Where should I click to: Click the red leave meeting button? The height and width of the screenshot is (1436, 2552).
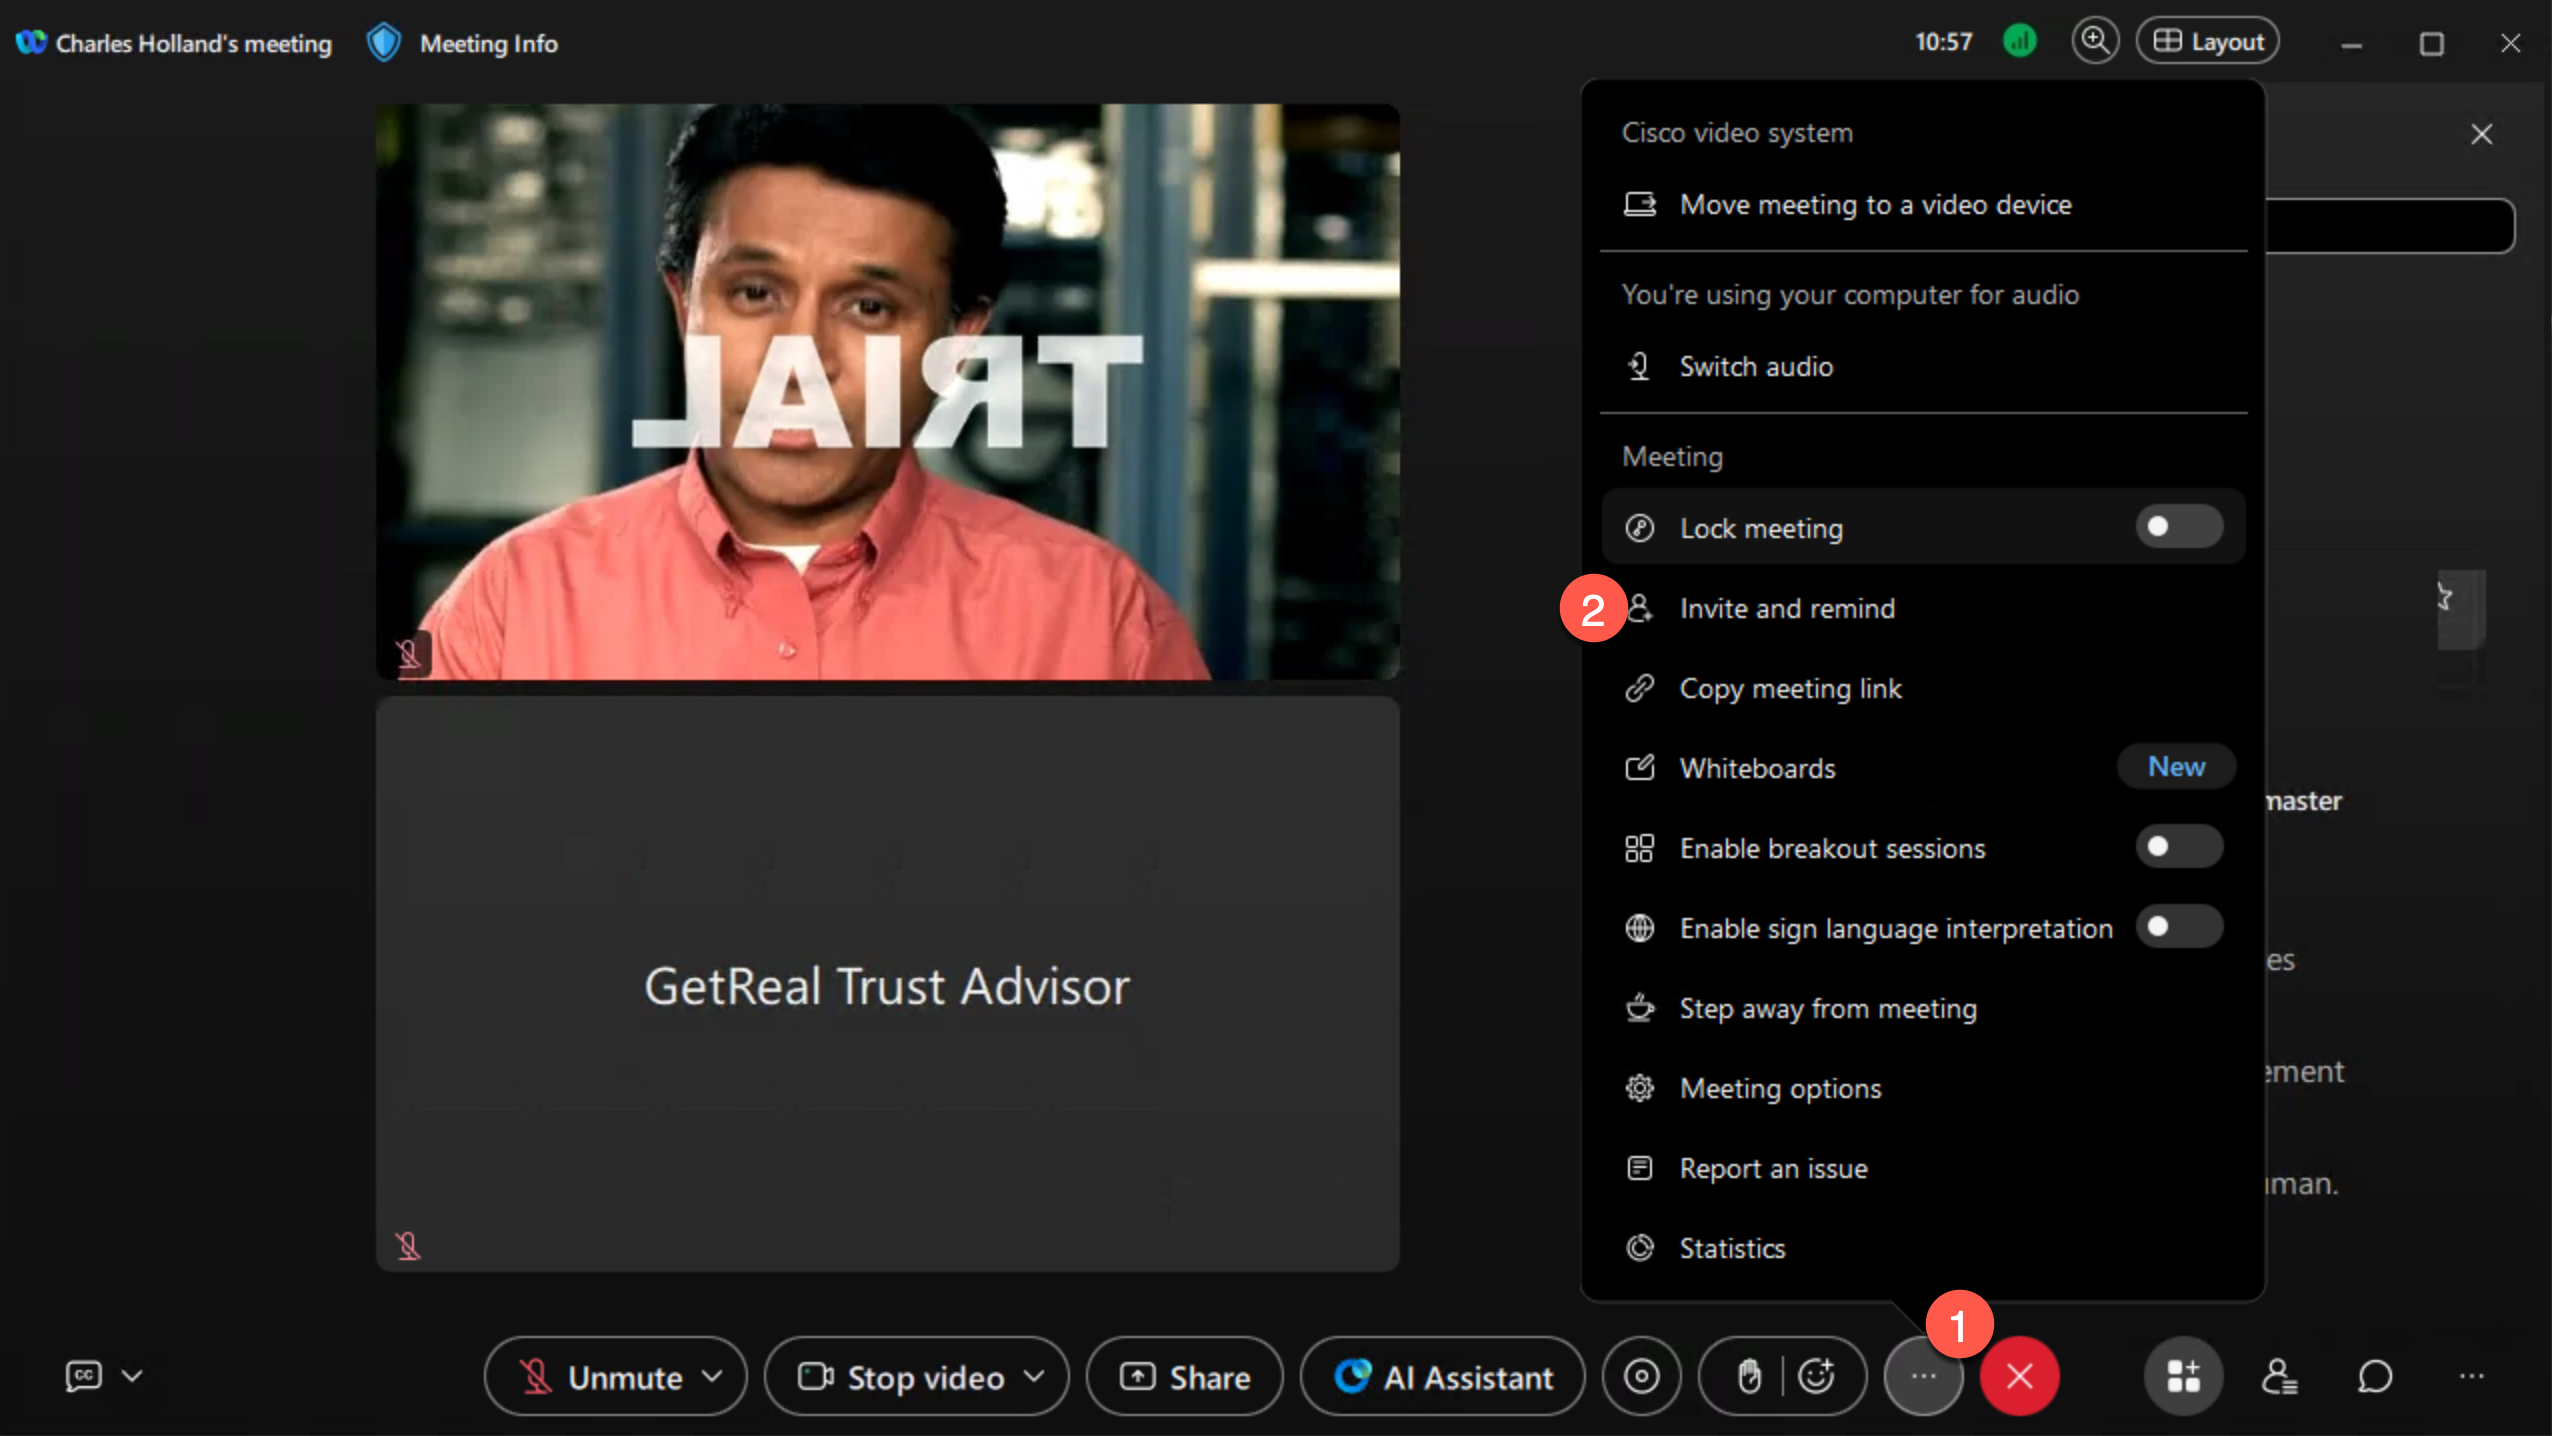(x=2019, y=1377)
